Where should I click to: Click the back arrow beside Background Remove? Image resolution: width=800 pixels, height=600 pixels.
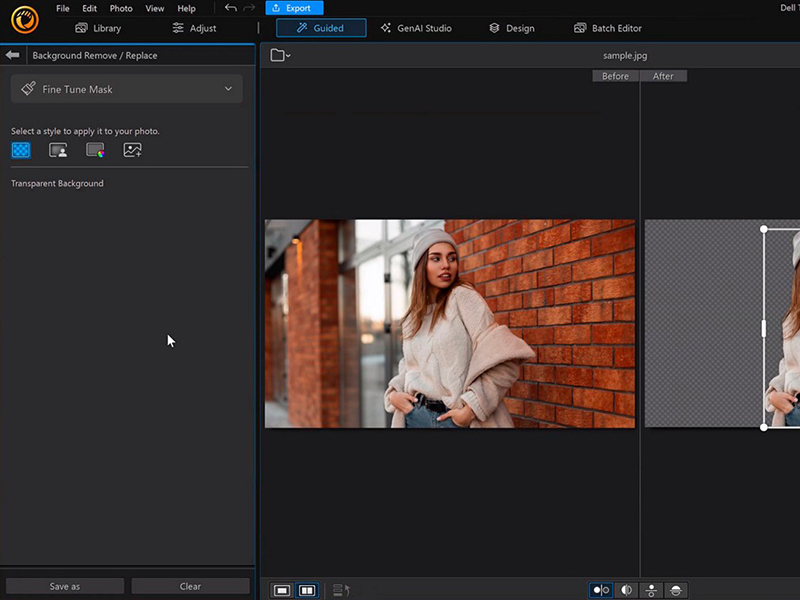point(13,55)
